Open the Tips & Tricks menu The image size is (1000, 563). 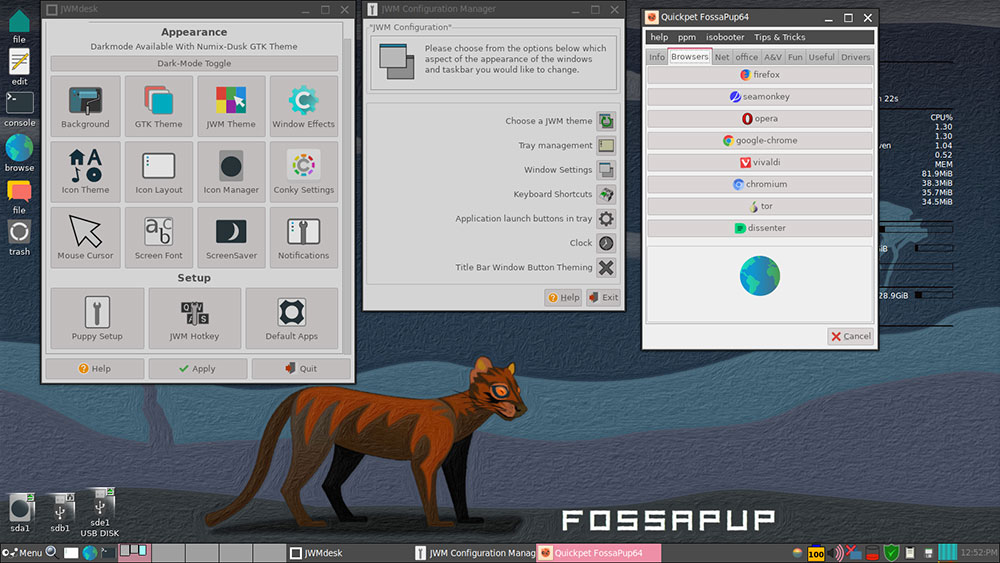(779, 37)
